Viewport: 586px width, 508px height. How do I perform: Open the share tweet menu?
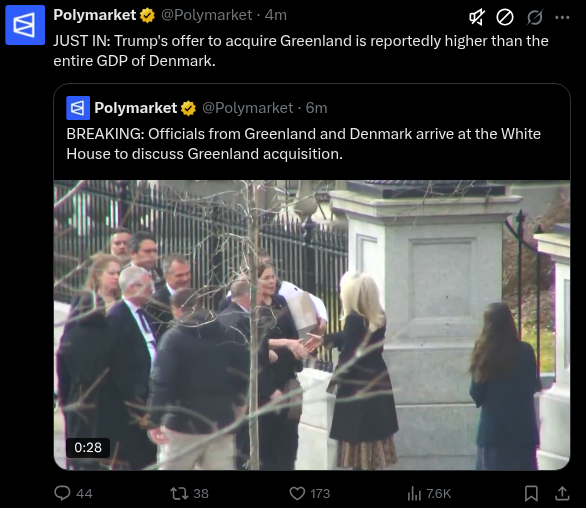coord(562,493)
